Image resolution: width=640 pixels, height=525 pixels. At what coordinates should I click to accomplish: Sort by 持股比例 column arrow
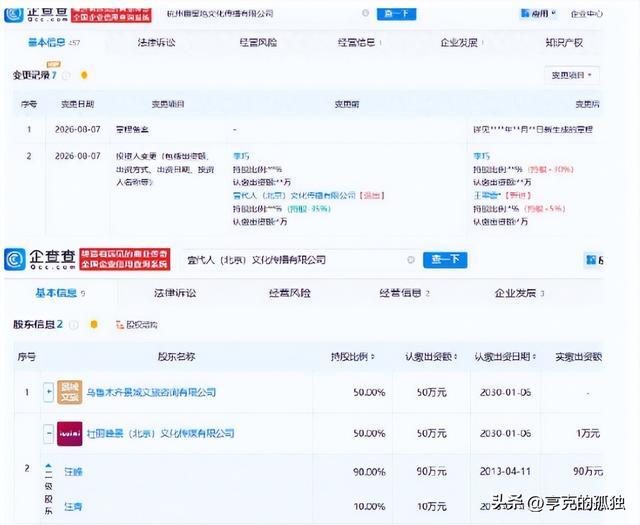[372, 357]
